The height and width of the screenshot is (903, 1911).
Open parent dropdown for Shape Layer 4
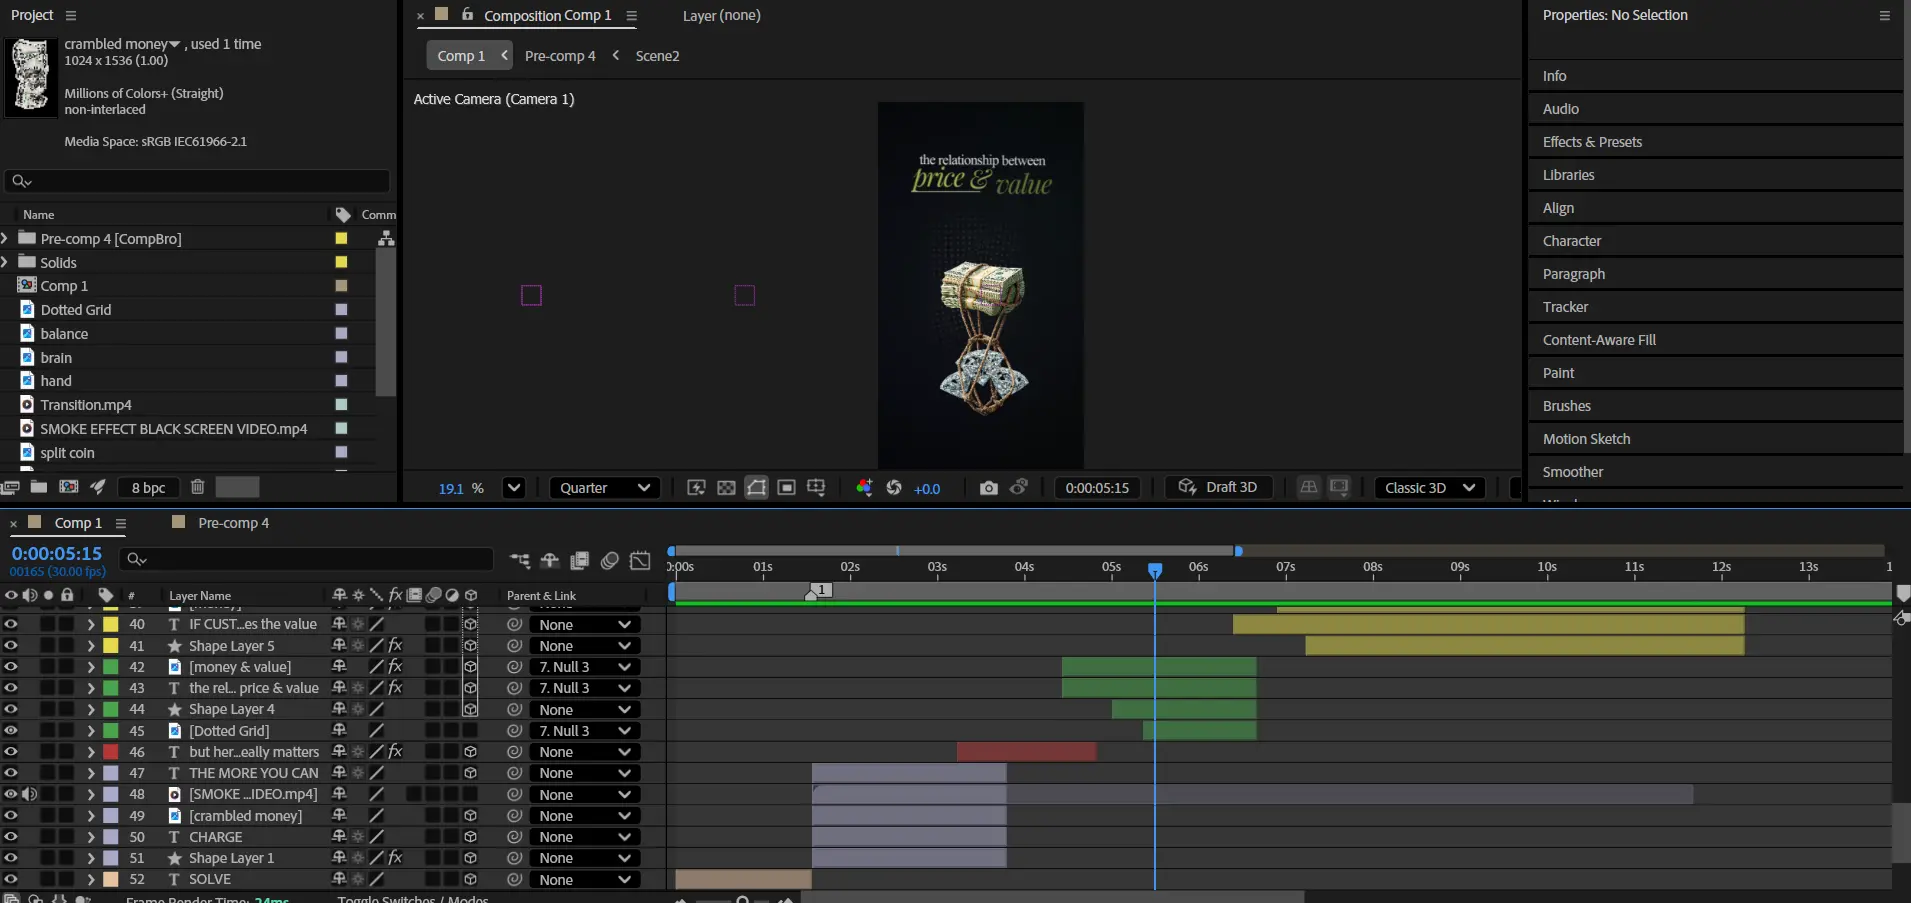point(584,710)
